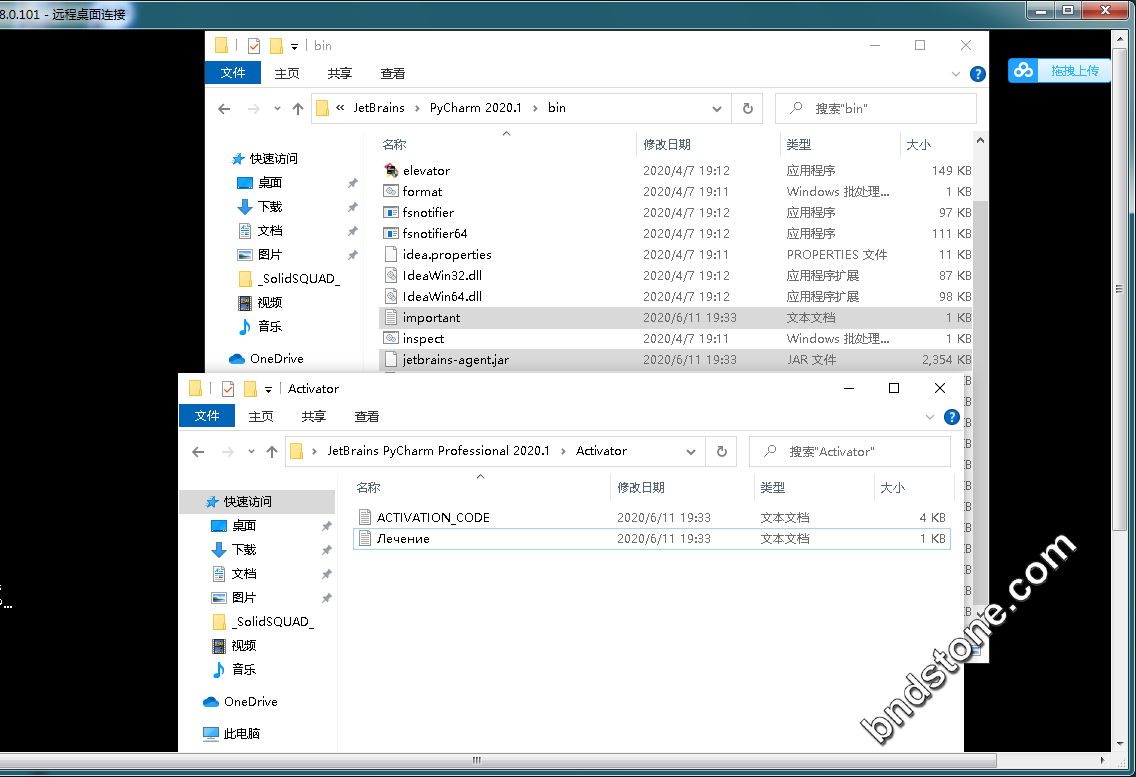Image resolution: width=1136 pixels, height=777 pixels.
Task: Expand the bin address bar history dropdown
Action: [x=717, y=109]
